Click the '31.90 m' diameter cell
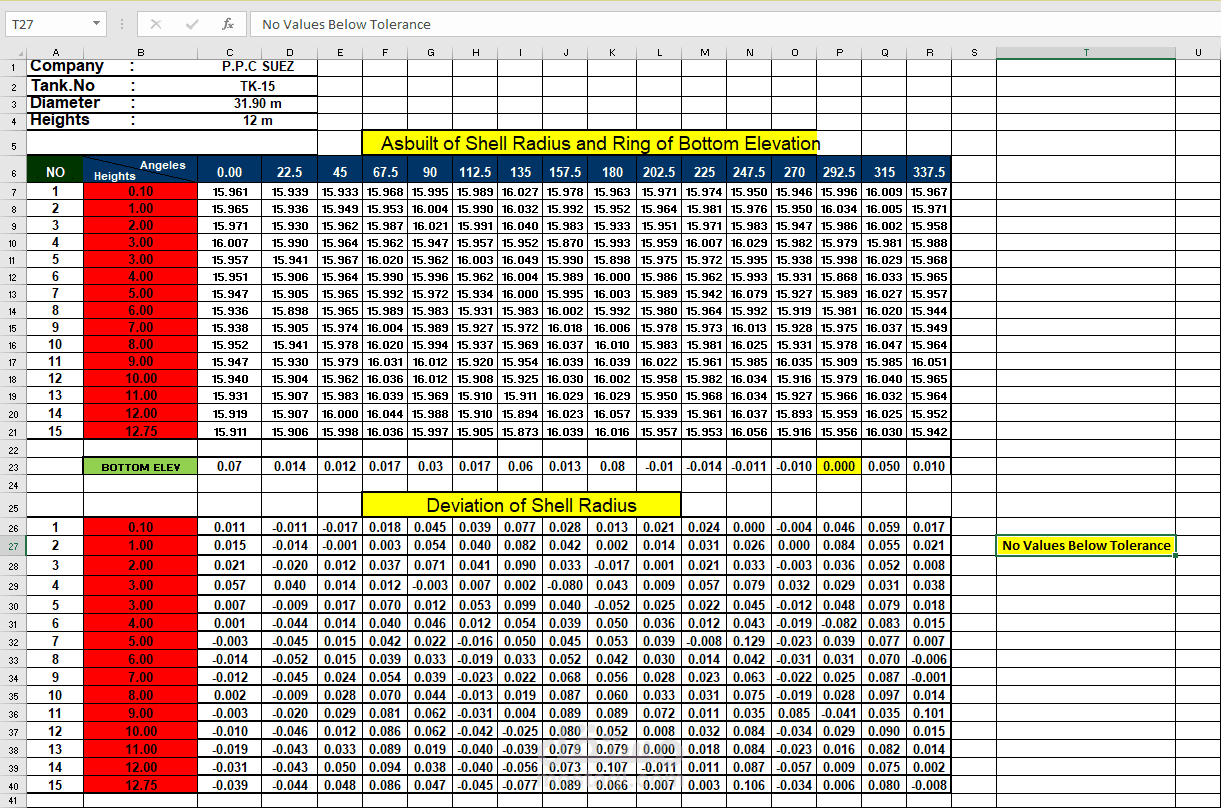The width and height of the screenshot is (1221, 808). coord(257,103)
